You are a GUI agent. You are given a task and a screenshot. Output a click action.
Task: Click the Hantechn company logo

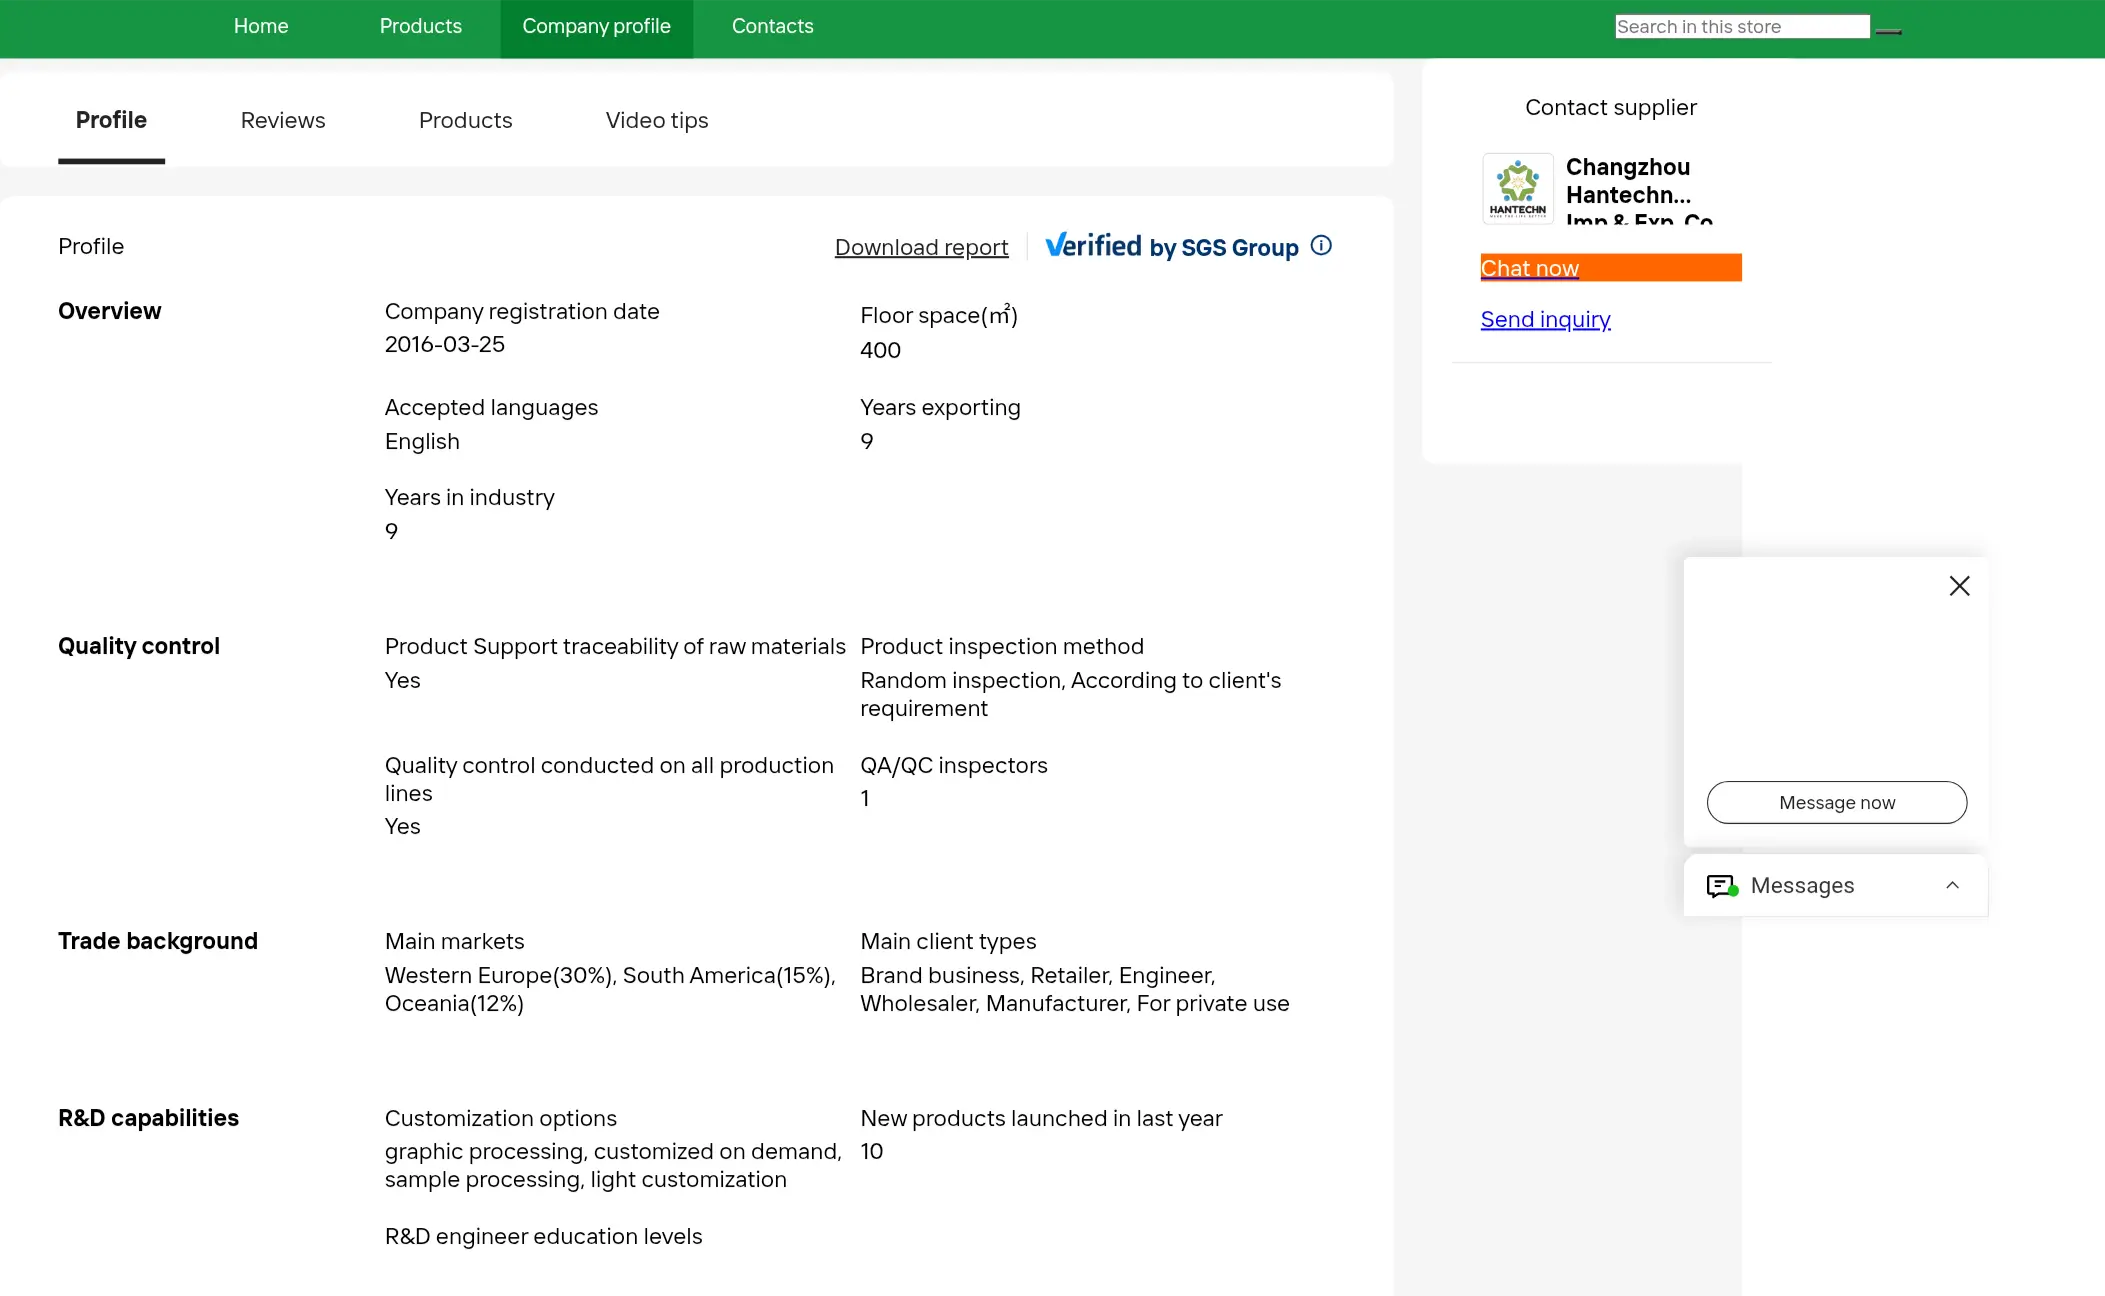1517,188
